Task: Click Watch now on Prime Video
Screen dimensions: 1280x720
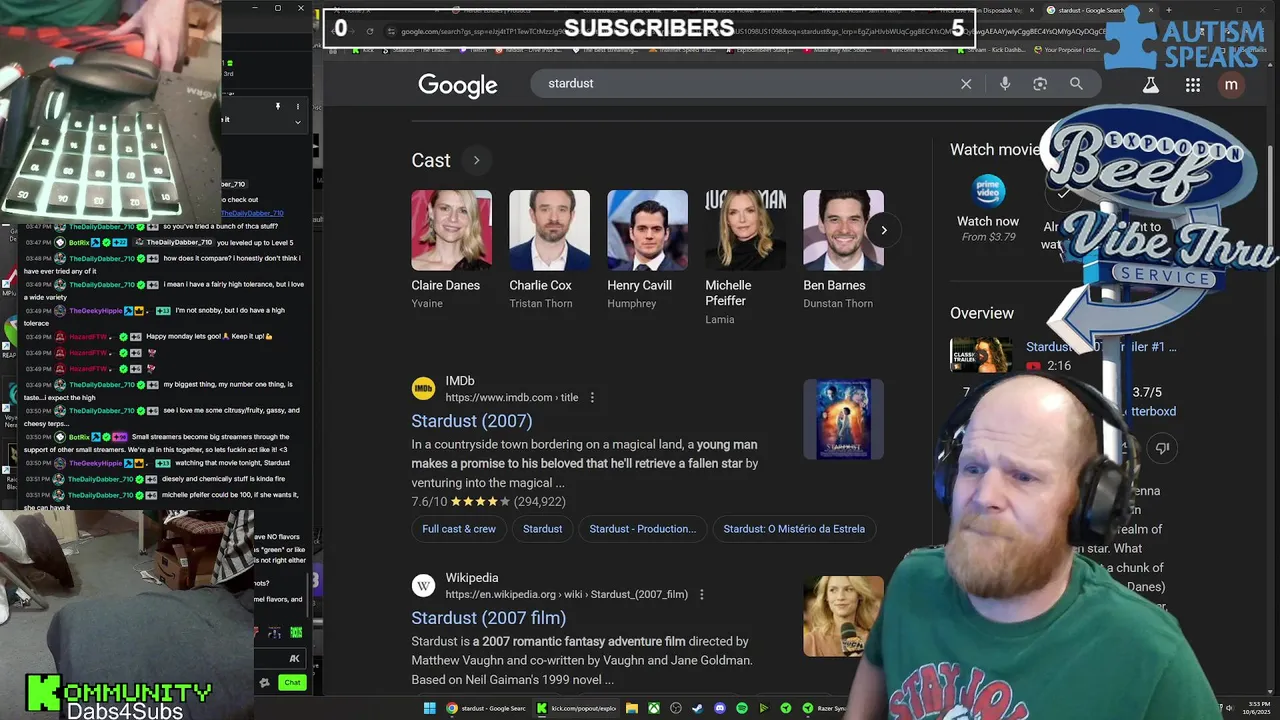Action: pos(988,221)
